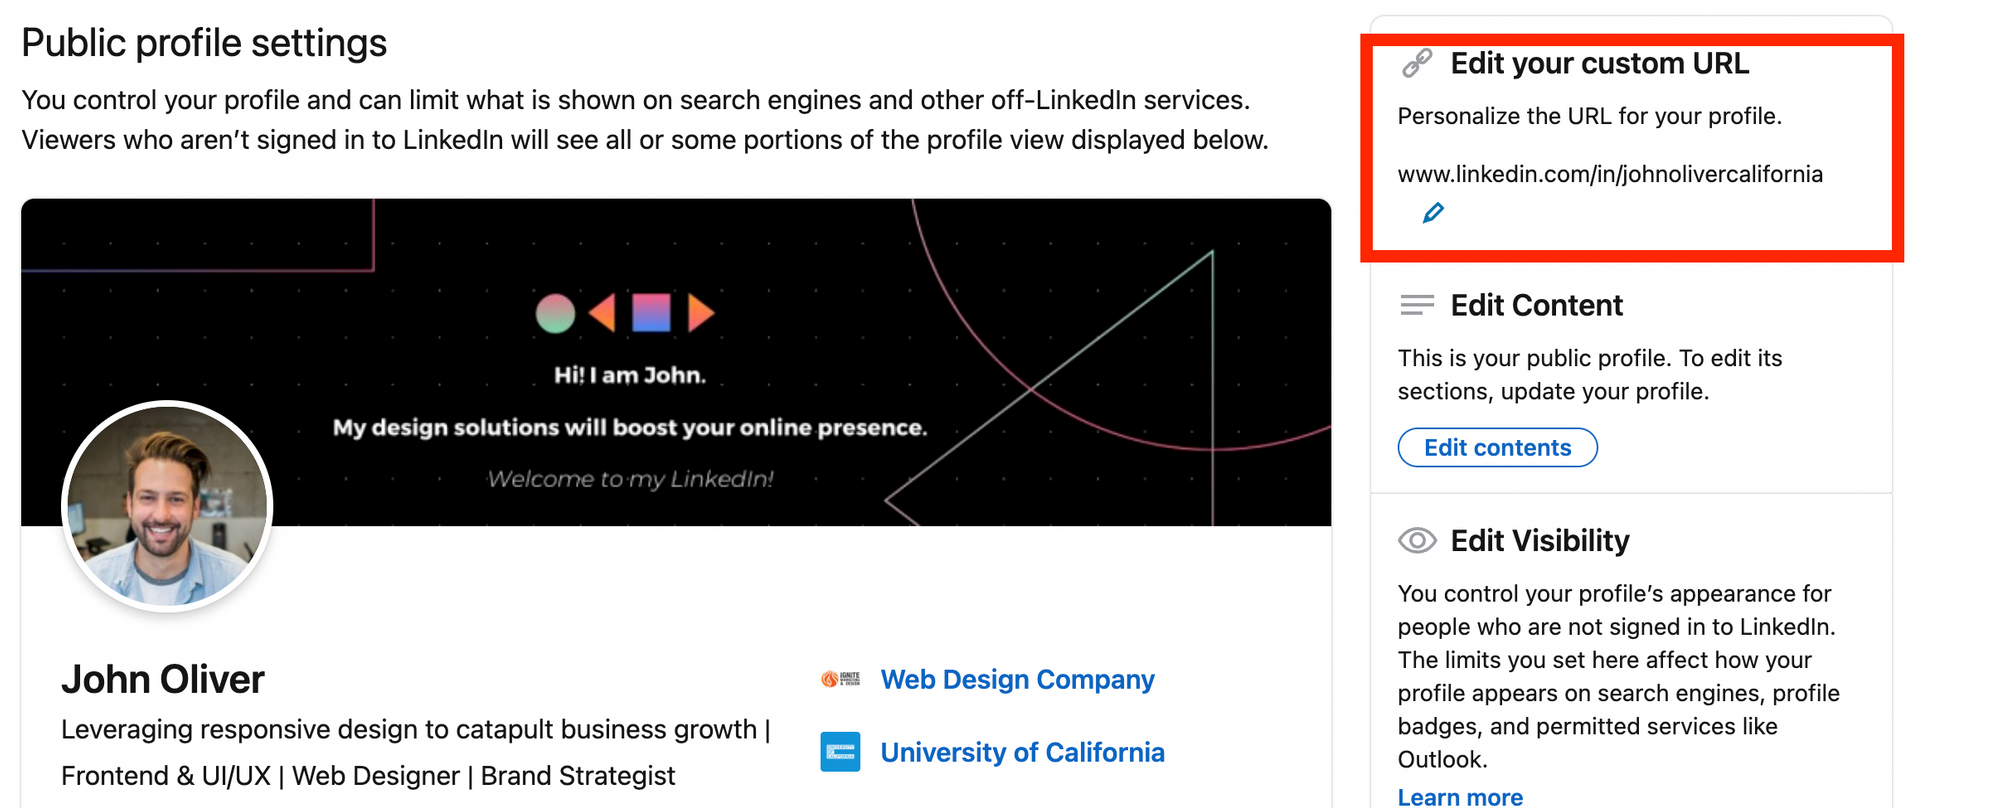Click the Hi! I am John banner text
This screenshot has height=808, width=2000.
pyautogui.click(x=628, y=374)
